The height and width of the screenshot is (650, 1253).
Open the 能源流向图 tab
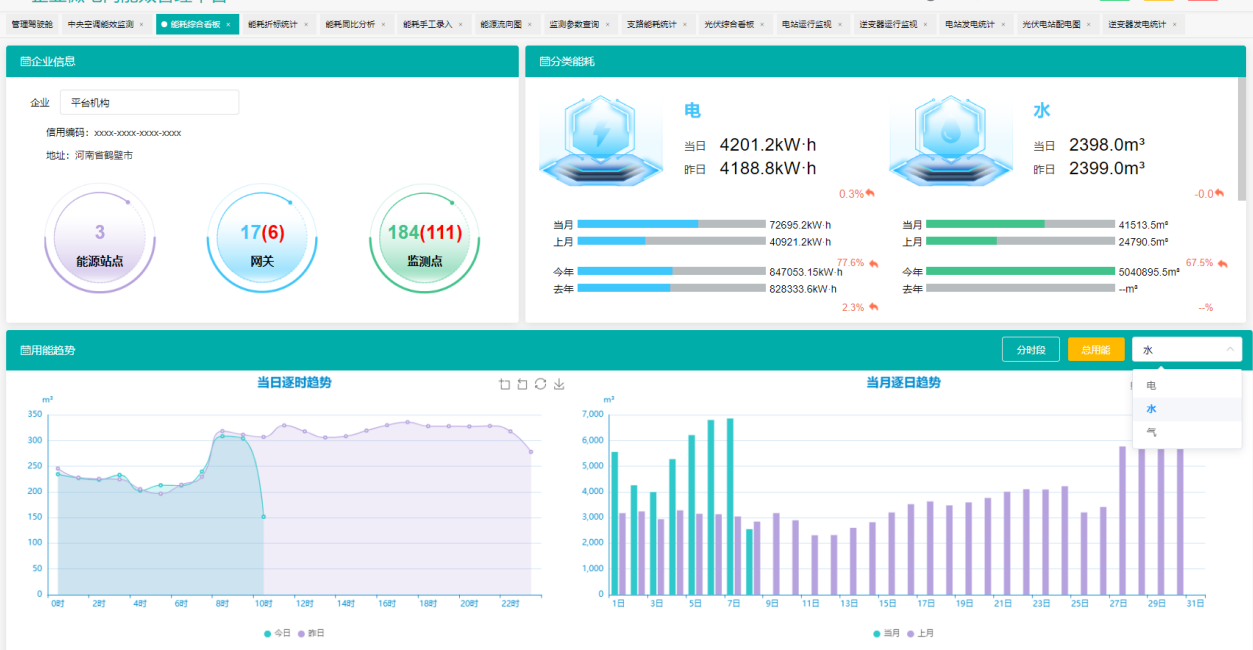tap(501, 24)
